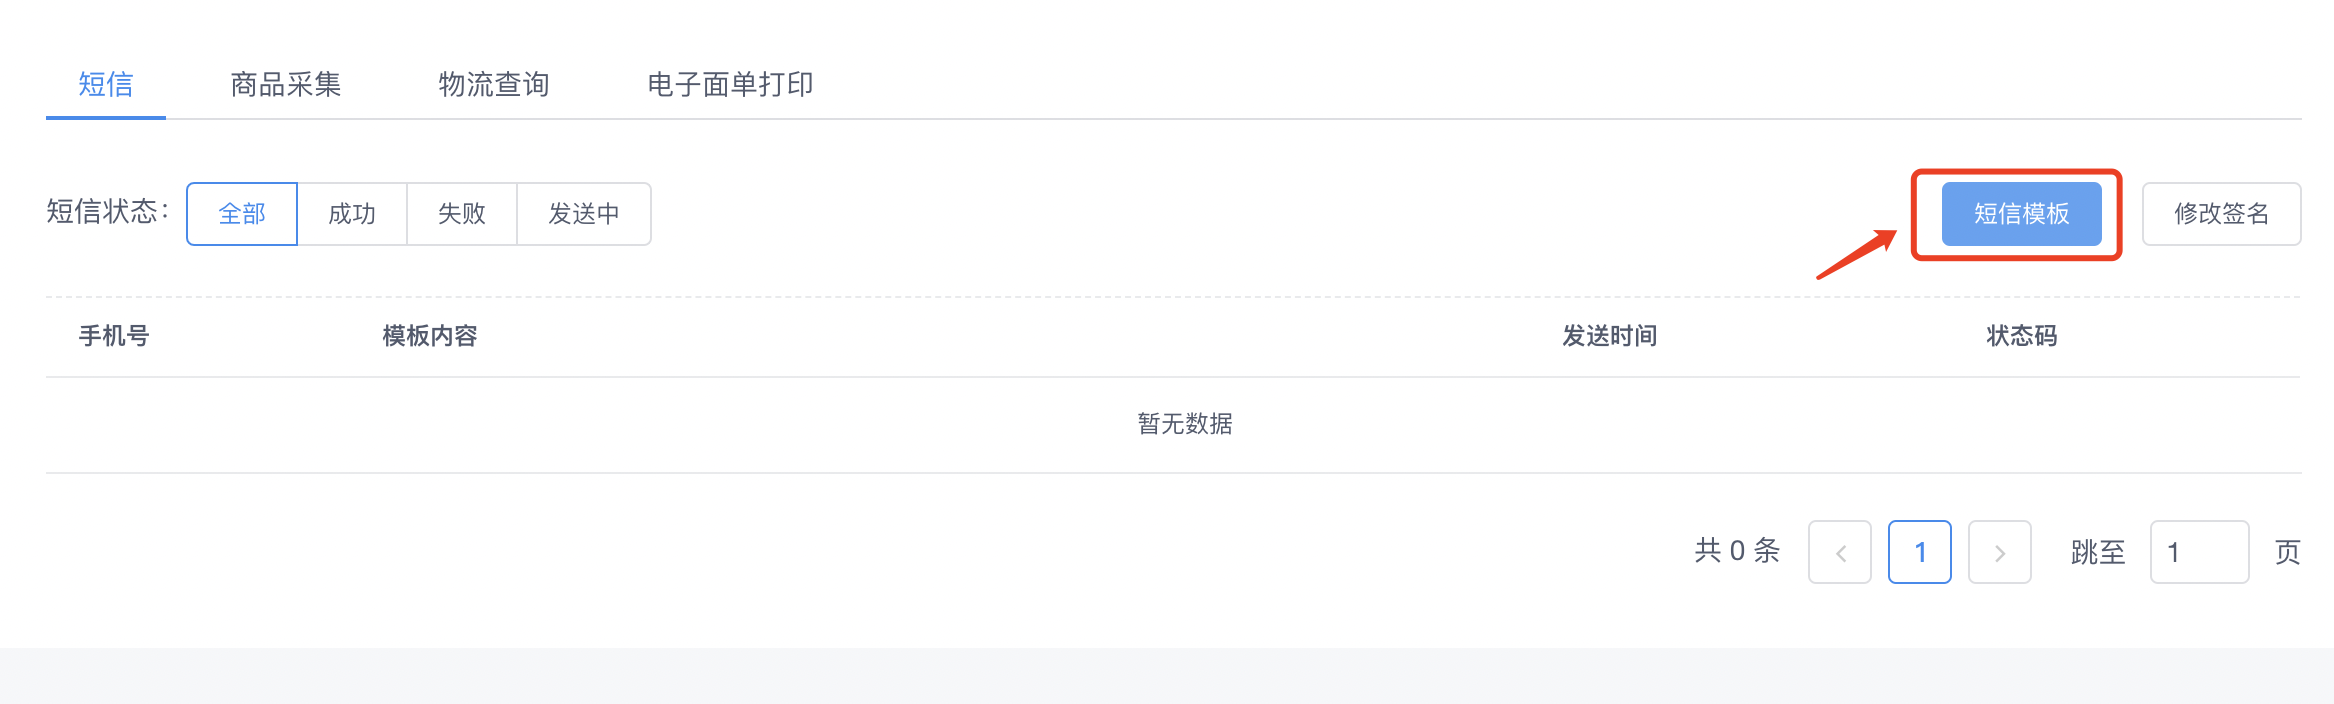Click the 共 0 条 total count text
The image size is (2334, 704).
pyautogui.click(x=1738, y=551)
